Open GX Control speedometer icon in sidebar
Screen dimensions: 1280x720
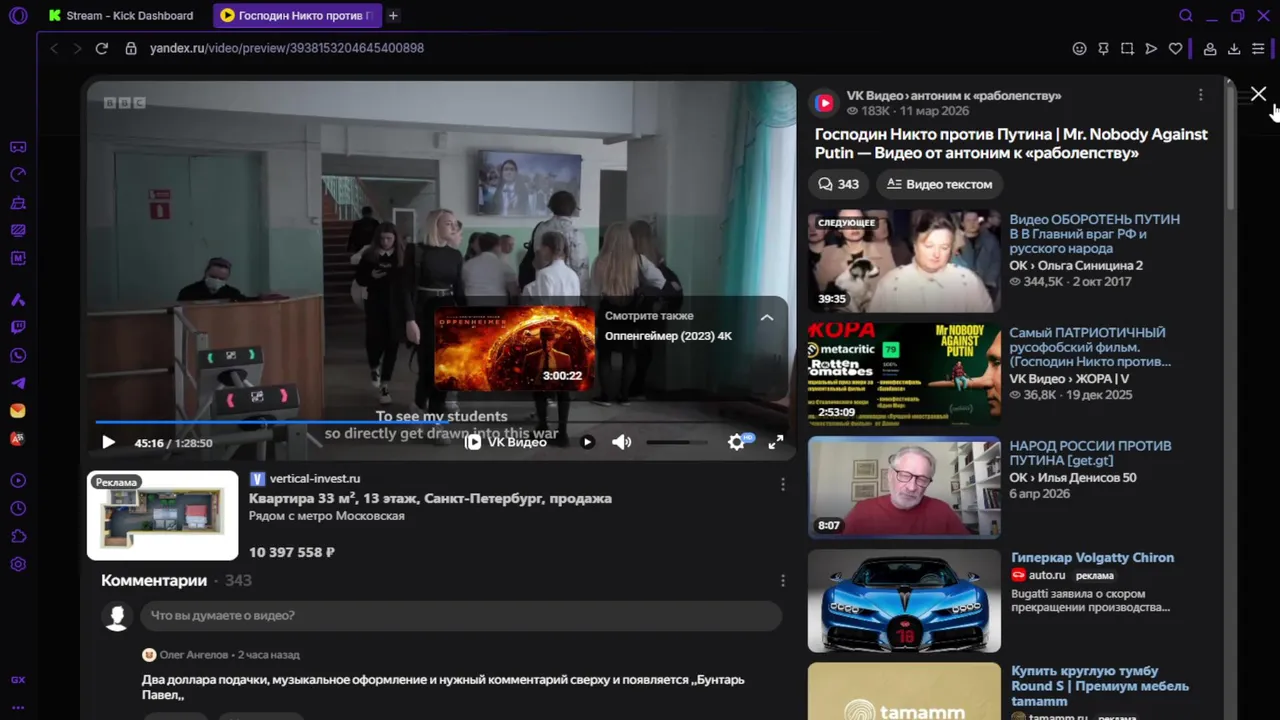pyautogui.click(x=18, y=174)
